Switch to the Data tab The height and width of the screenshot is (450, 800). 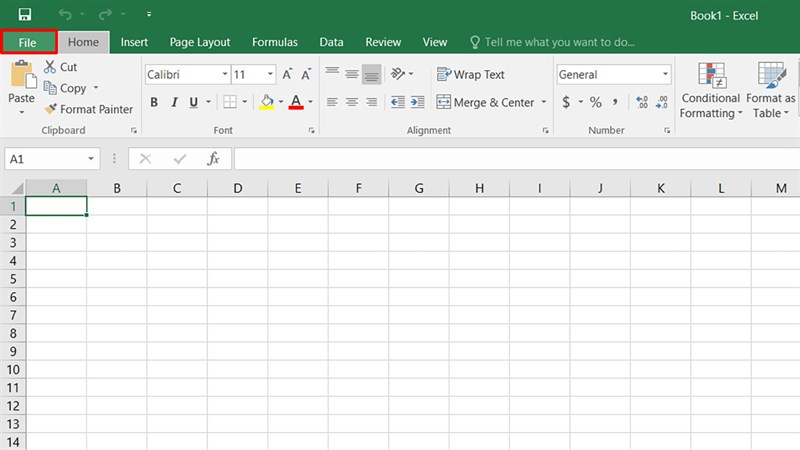pos(331,42)
